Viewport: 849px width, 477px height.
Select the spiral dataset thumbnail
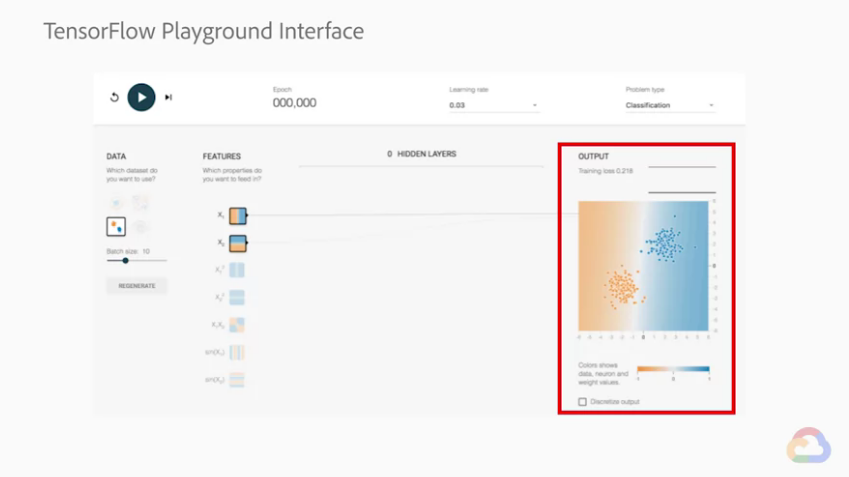coord(140,226)
